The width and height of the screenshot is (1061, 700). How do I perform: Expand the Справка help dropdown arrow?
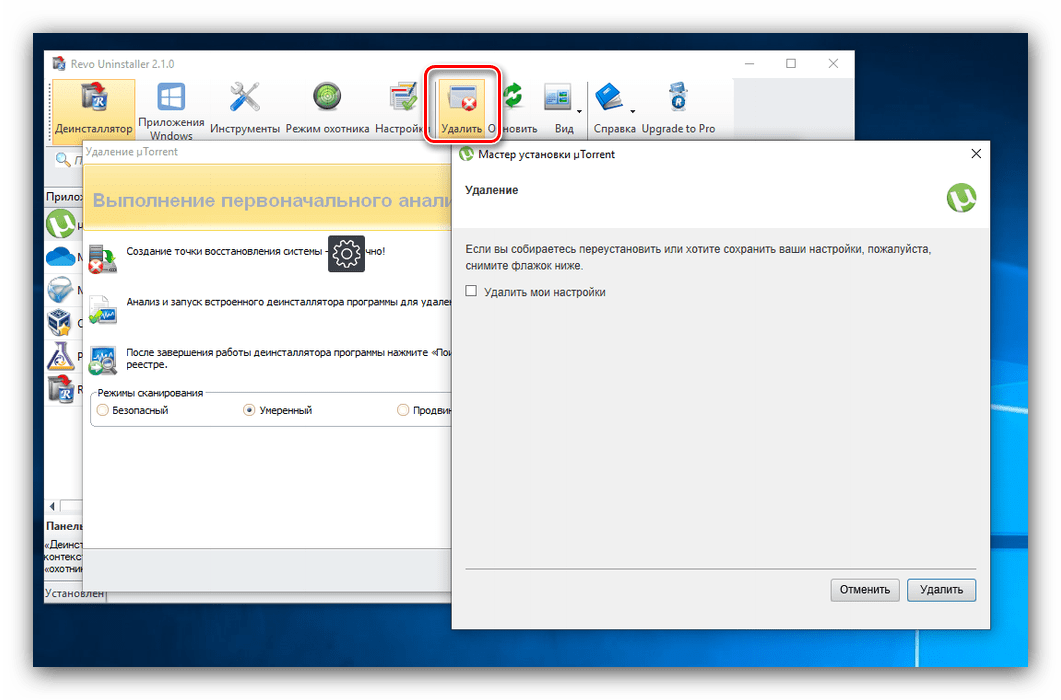(x=632, y=110)
